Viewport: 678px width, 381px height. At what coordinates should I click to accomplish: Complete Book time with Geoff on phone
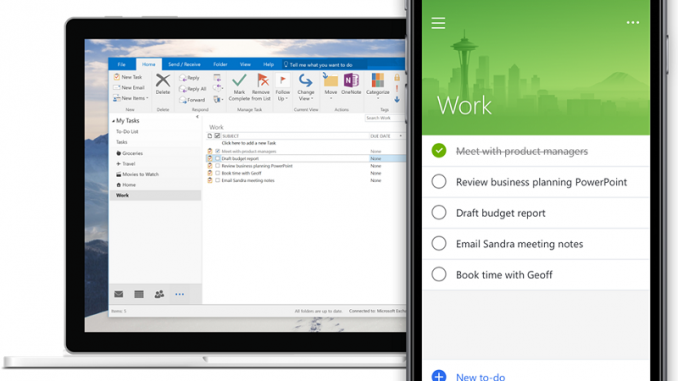(x=439, y=274)
